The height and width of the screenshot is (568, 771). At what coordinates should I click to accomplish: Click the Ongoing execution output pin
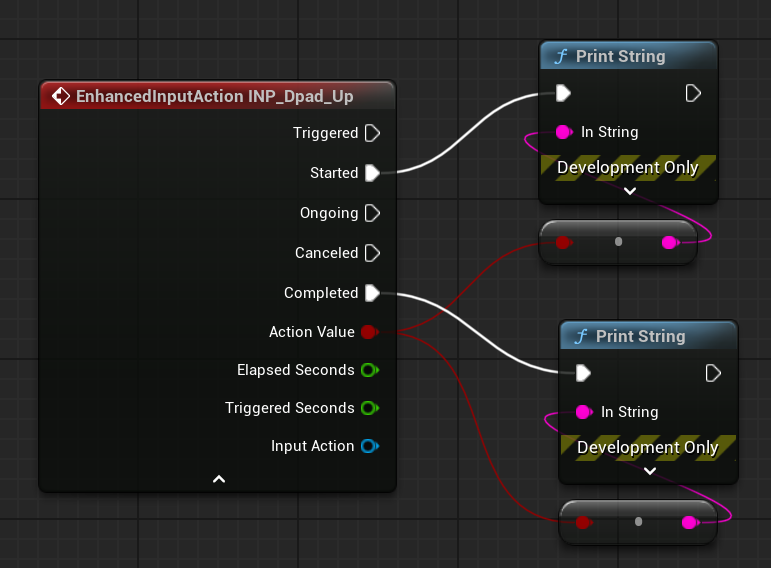tap(372, 213)
